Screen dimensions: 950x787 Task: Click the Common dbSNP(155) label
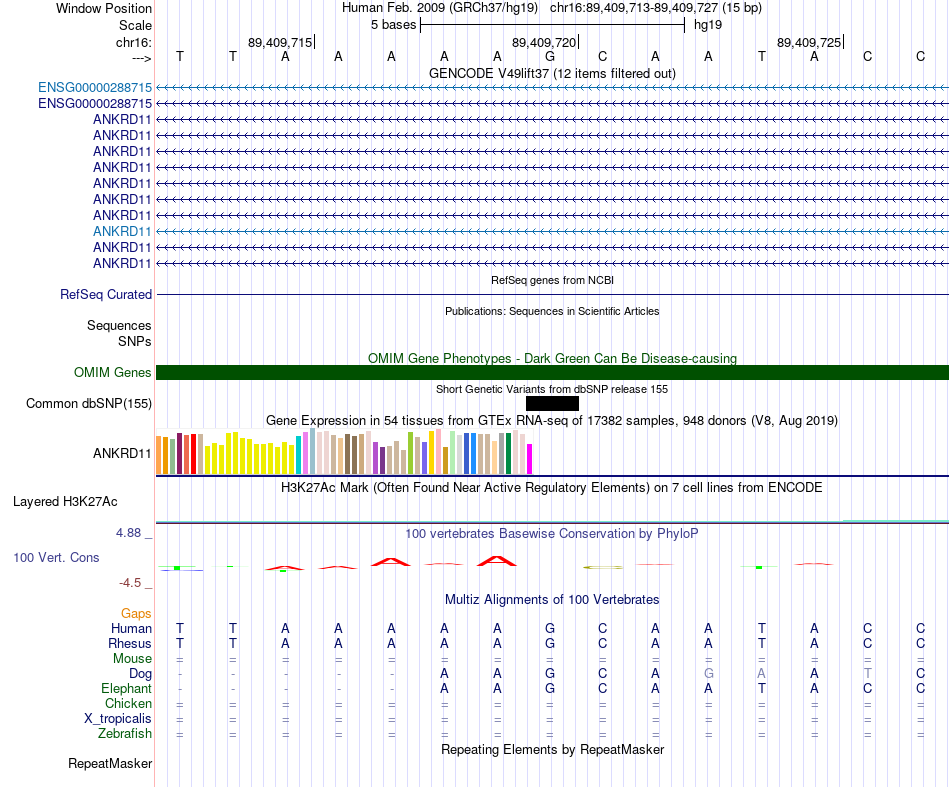(89, 403)
